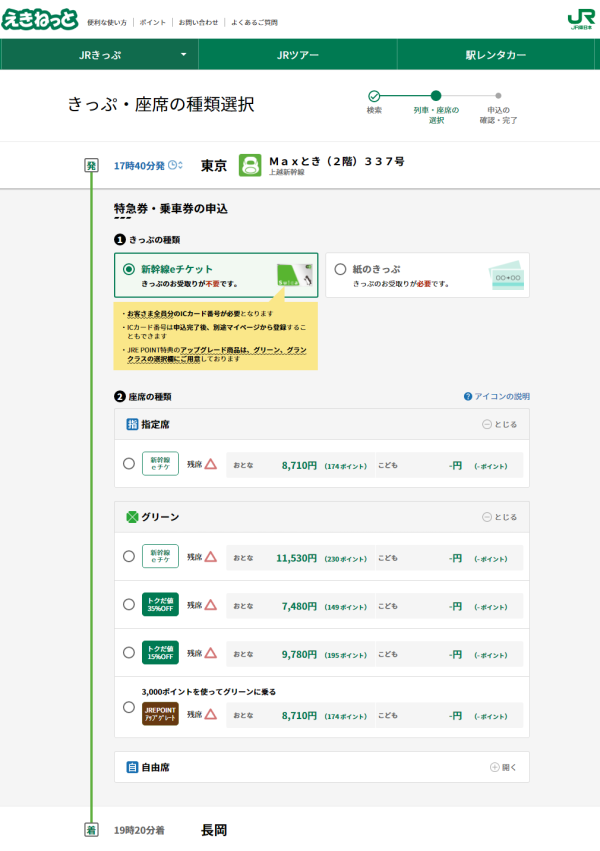Select the グリーン 11,530円 radio button
The image size is (600, 851).
pos(129,556)
